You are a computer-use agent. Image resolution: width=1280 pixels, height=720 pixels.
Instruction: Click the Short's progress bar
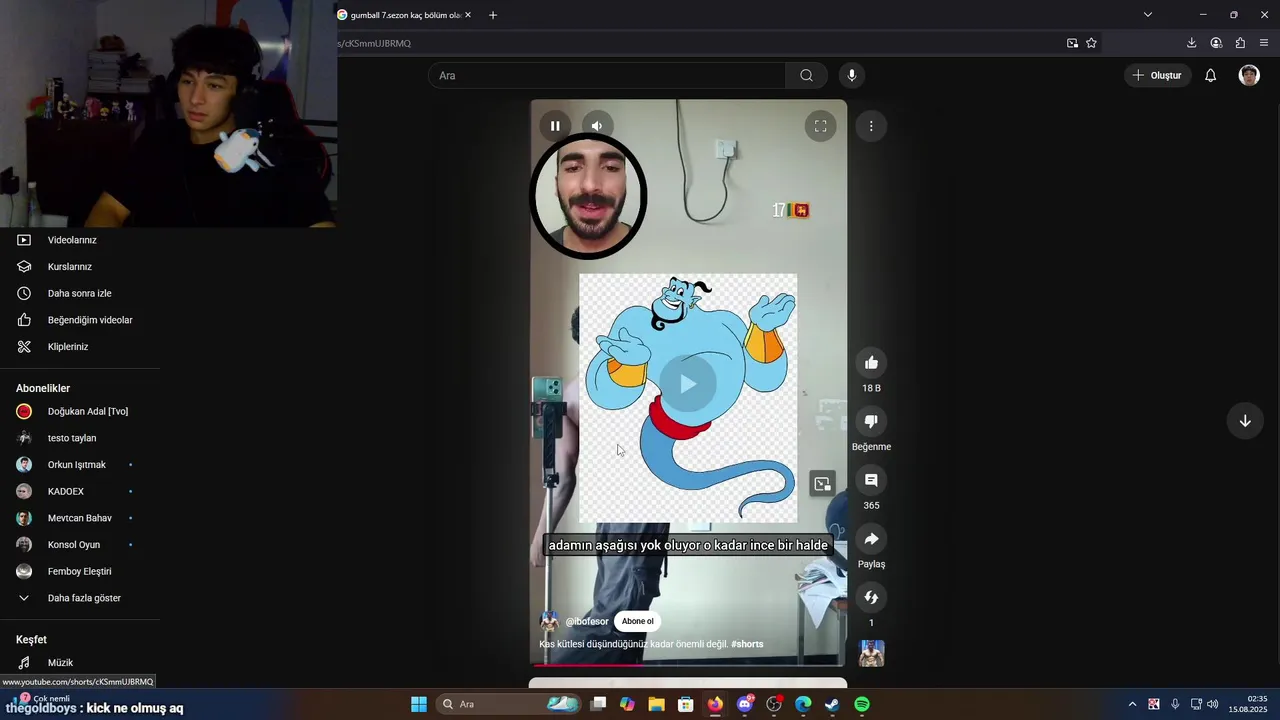point(688,664)
